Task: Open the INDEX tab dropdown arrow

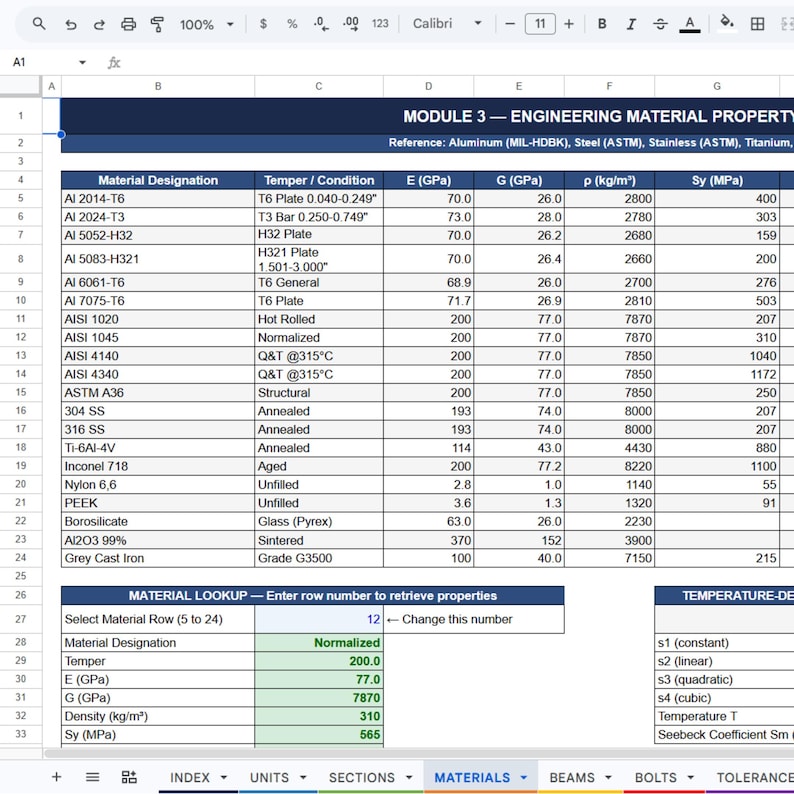Action: click(224, 777)
